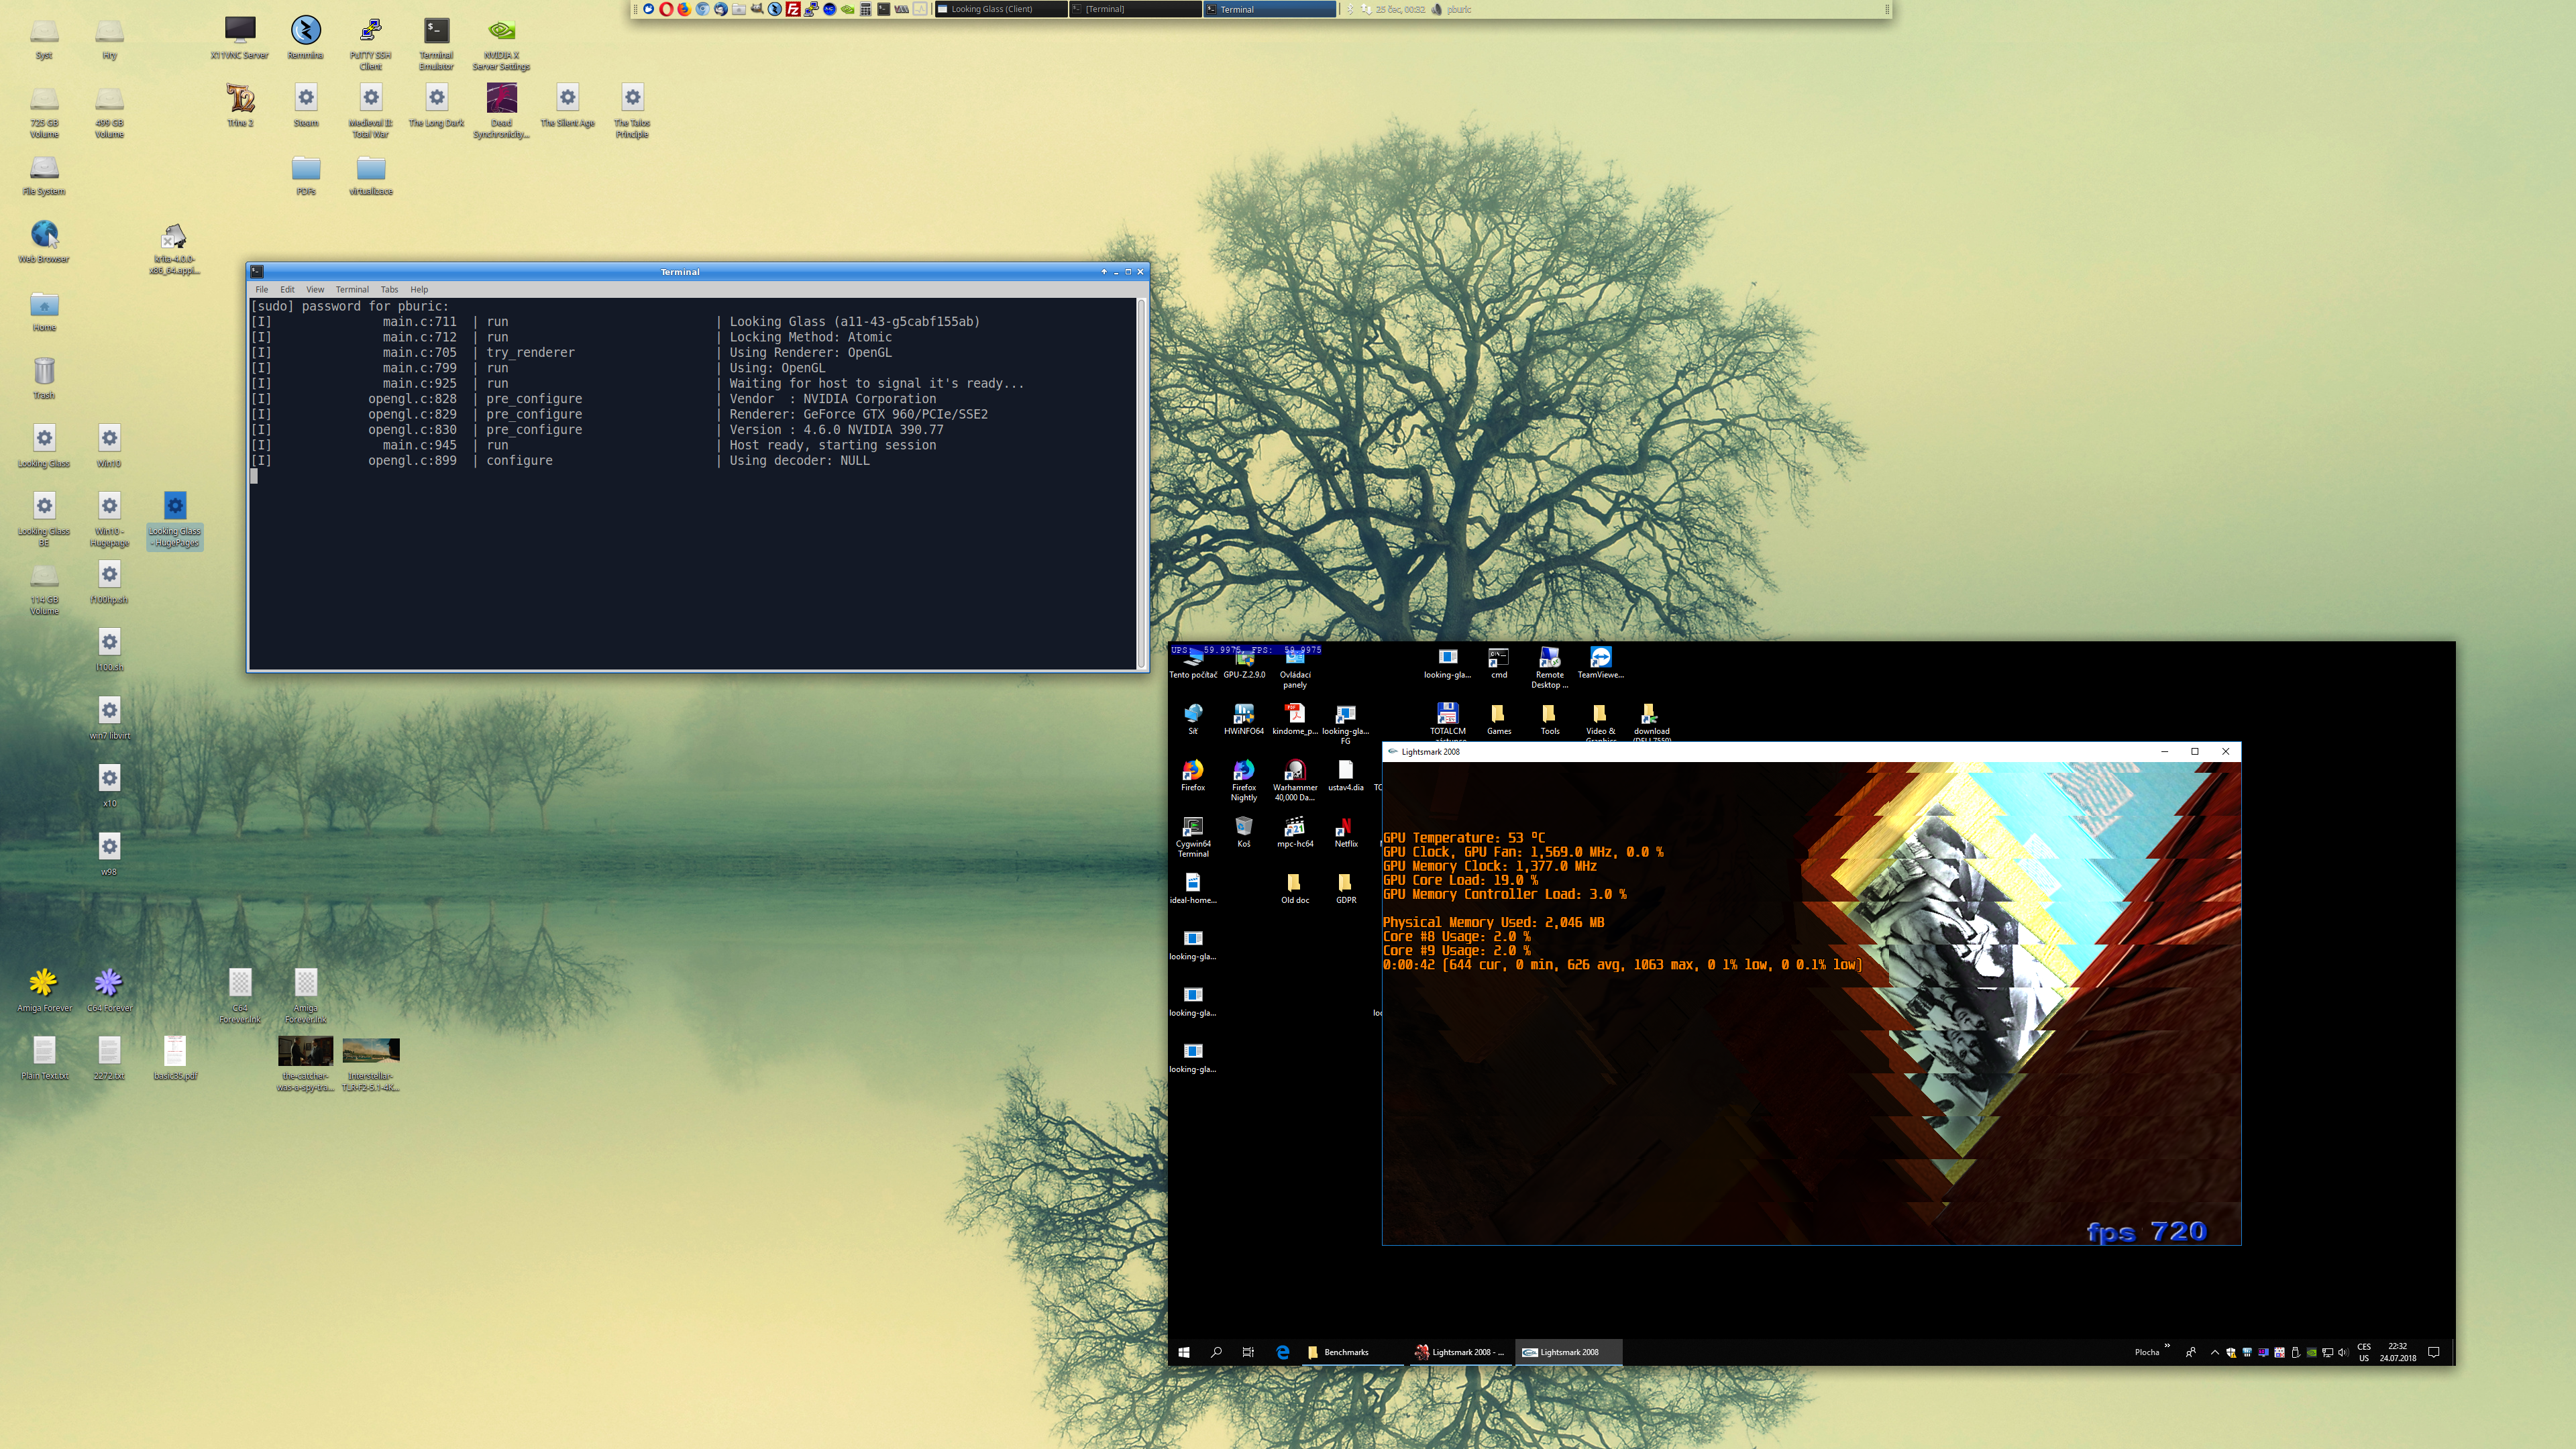The height and width of the screenshot is (1449, 2576).
Task: Open volume control in guest system tray
Action: pyautogui.click(x=2344, y=1353)
